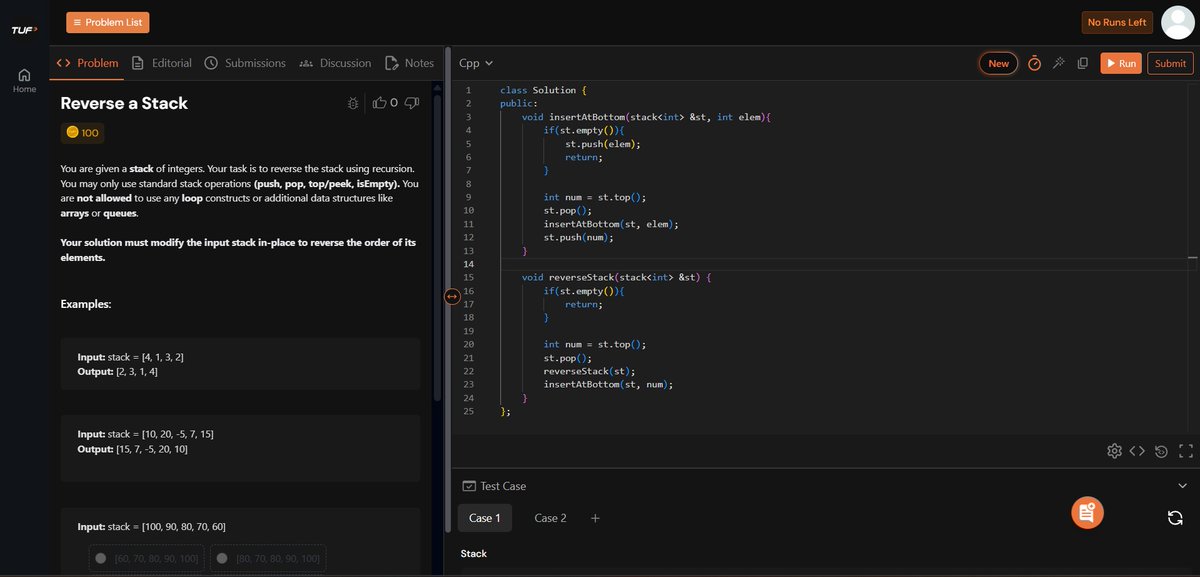The height and width of the screenshot is (577, 1200).
Task: Run the code with the Run button
Action: point(1121,62)
